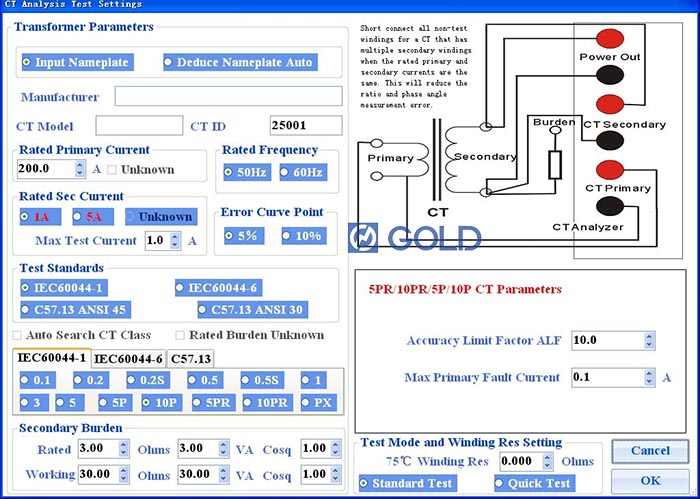Open the C57.13 tab
Image resolution: width=700 pixels, height=499 pixels.
pyautogui.click(x=190, y=358)
